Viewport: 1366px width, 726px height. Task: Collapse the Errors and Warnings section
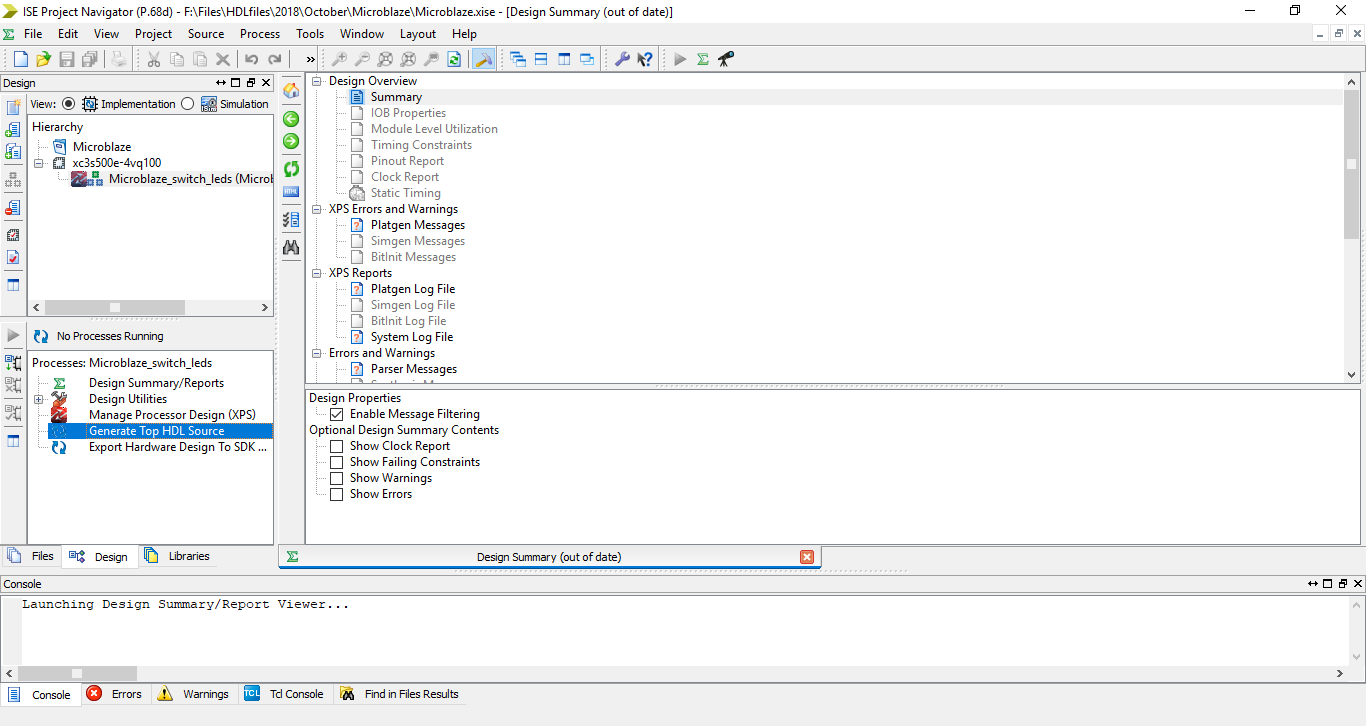[318, 353]
